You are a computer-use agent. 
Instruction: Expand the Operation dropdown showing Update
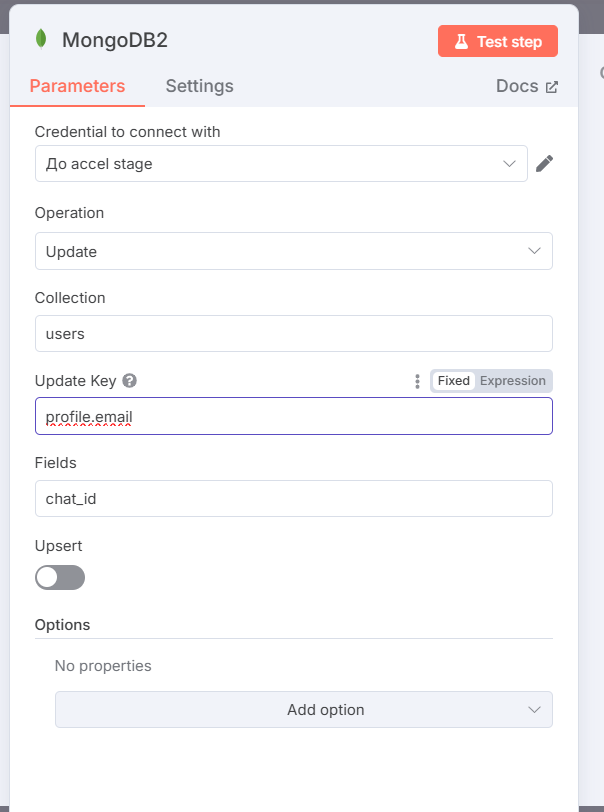[x=294, y=251]
